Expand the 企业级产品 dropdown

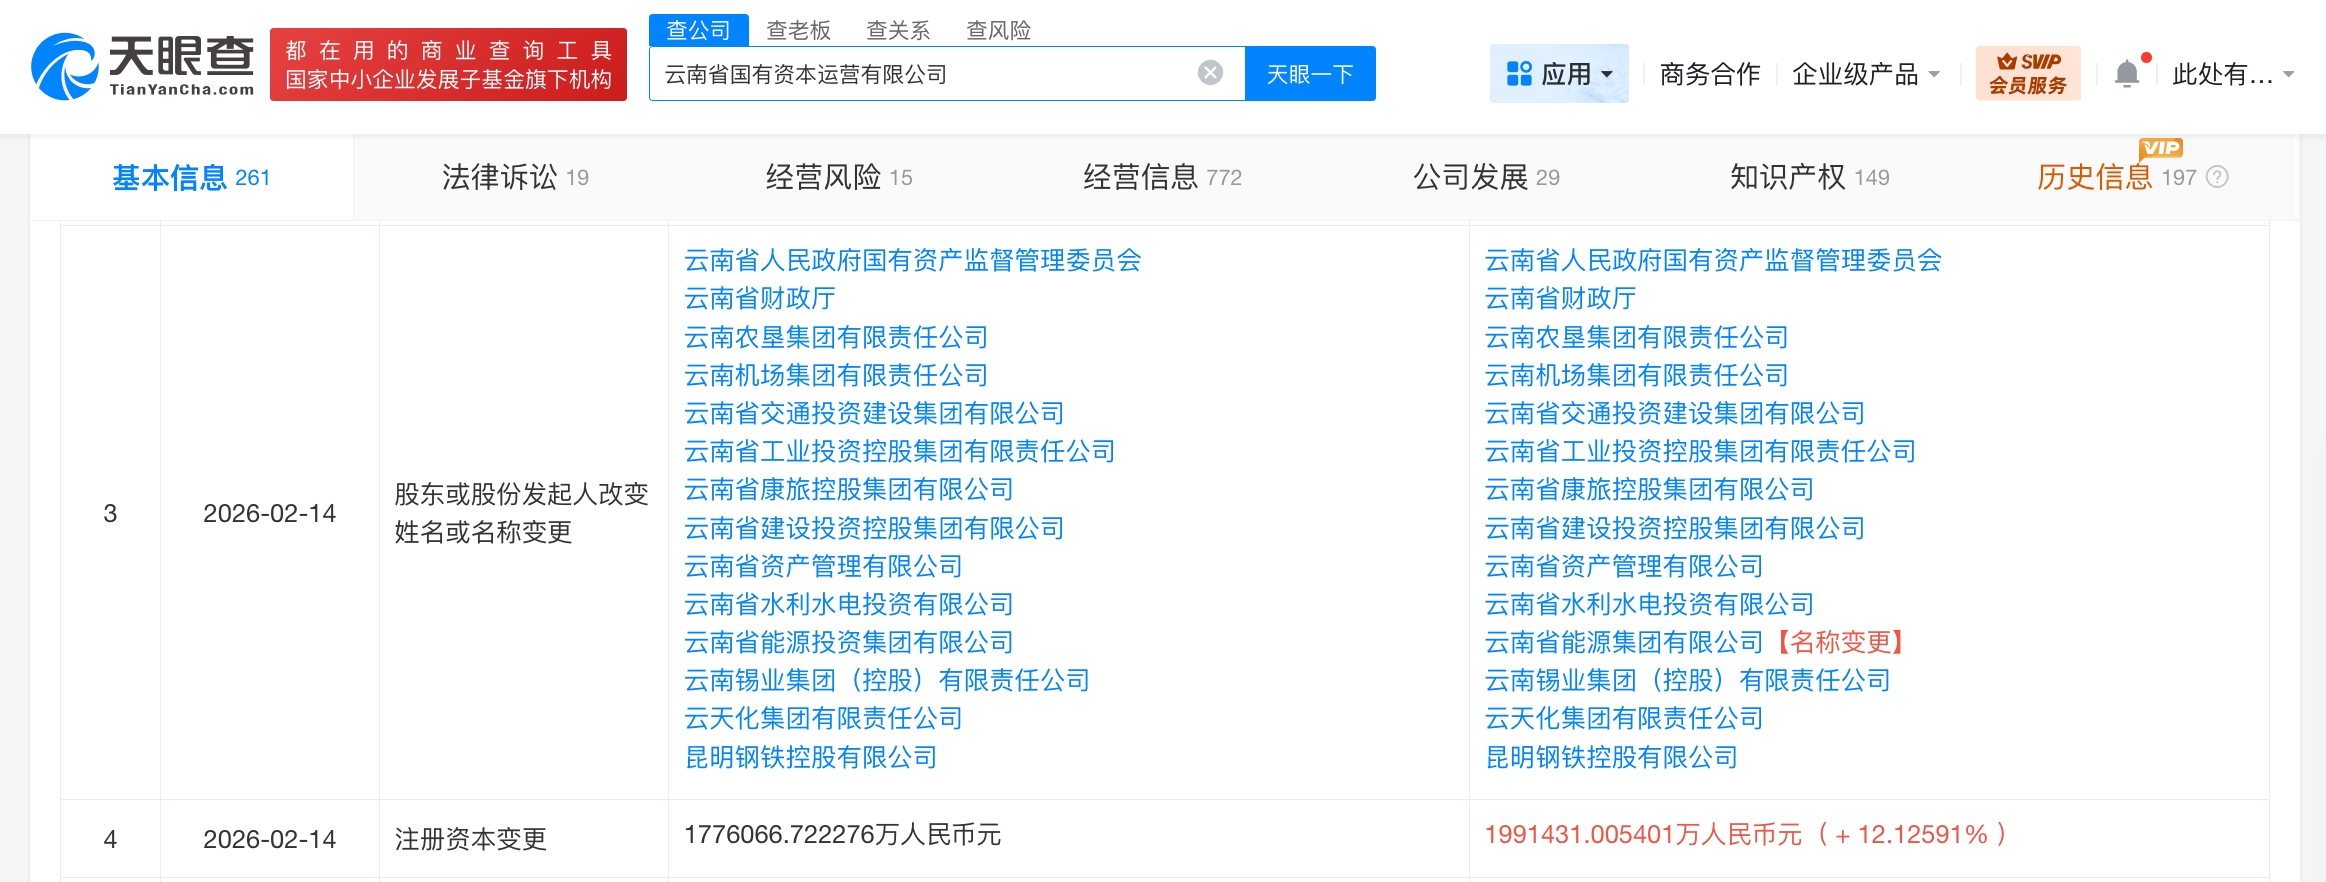point(1866,74)
